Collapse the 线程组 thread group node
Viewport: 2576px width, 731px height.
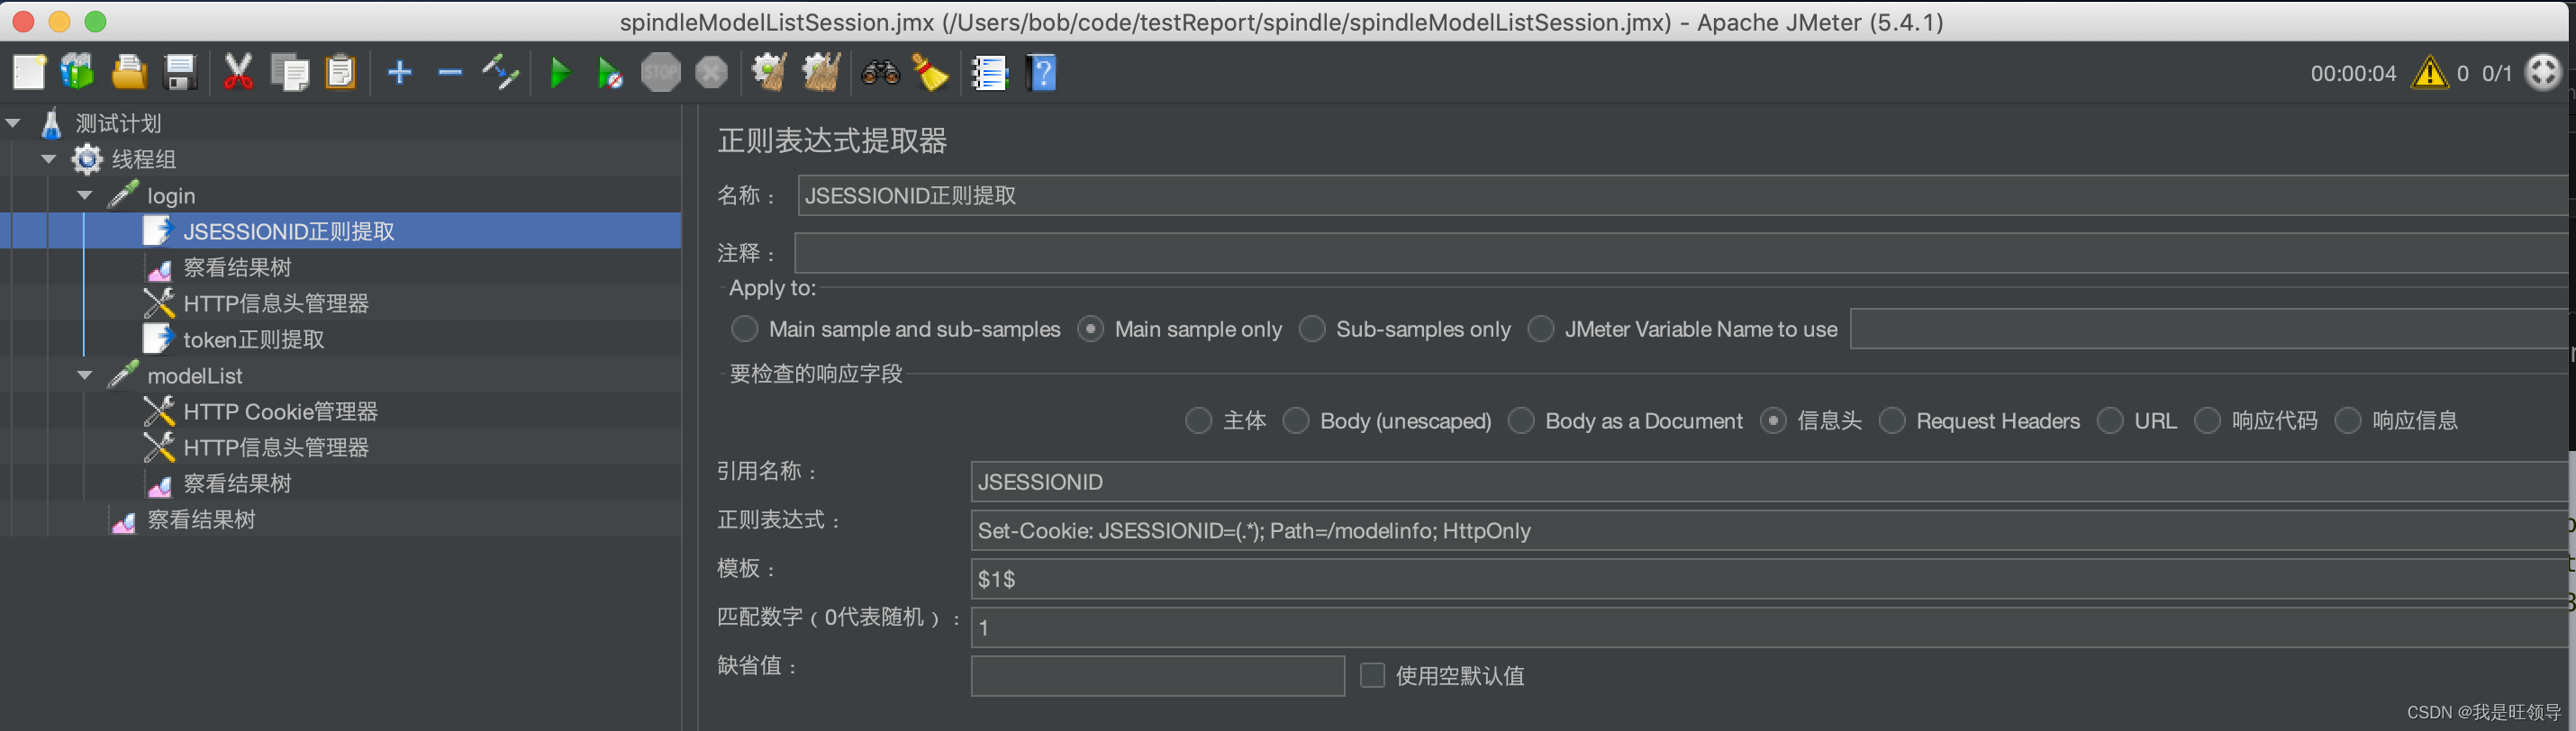pyautogui.click(x=49, y=159)
